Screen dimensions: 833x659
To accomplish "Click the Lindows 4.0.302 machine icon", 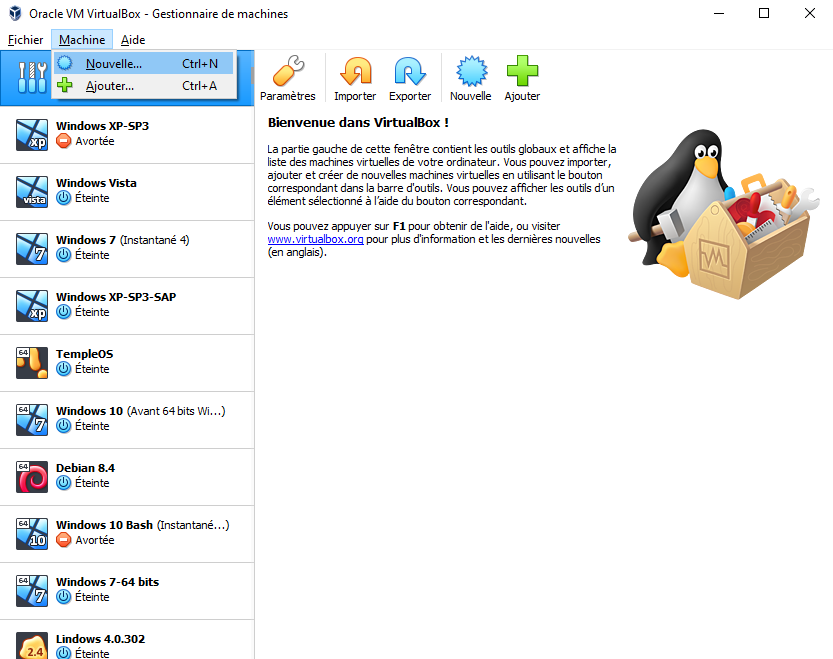I will tap(32, 646).
